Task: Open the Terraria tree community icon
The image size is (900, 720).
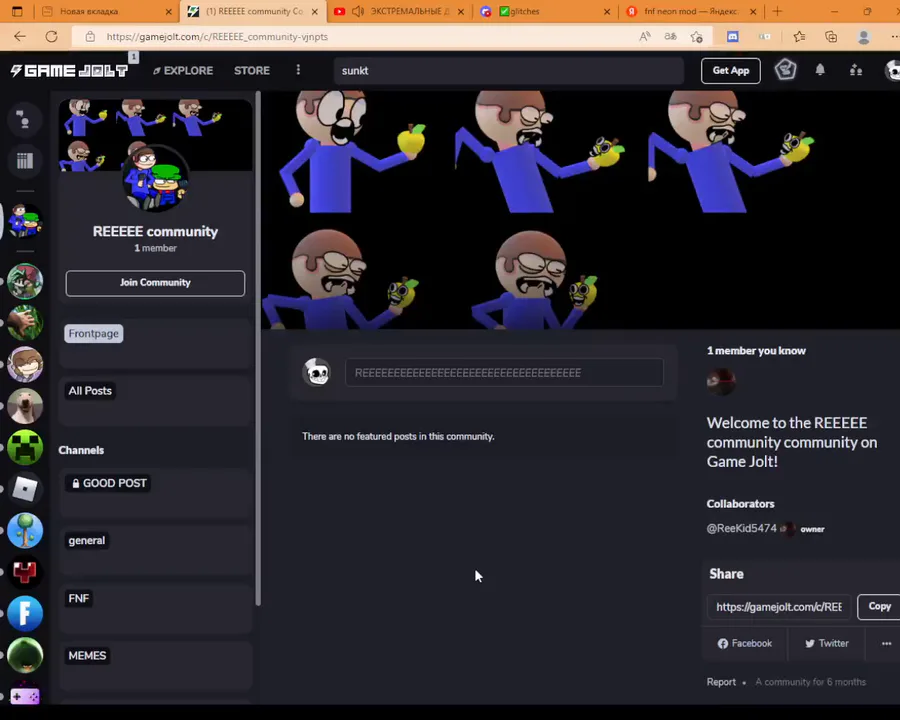Action: tap(25, 530)
